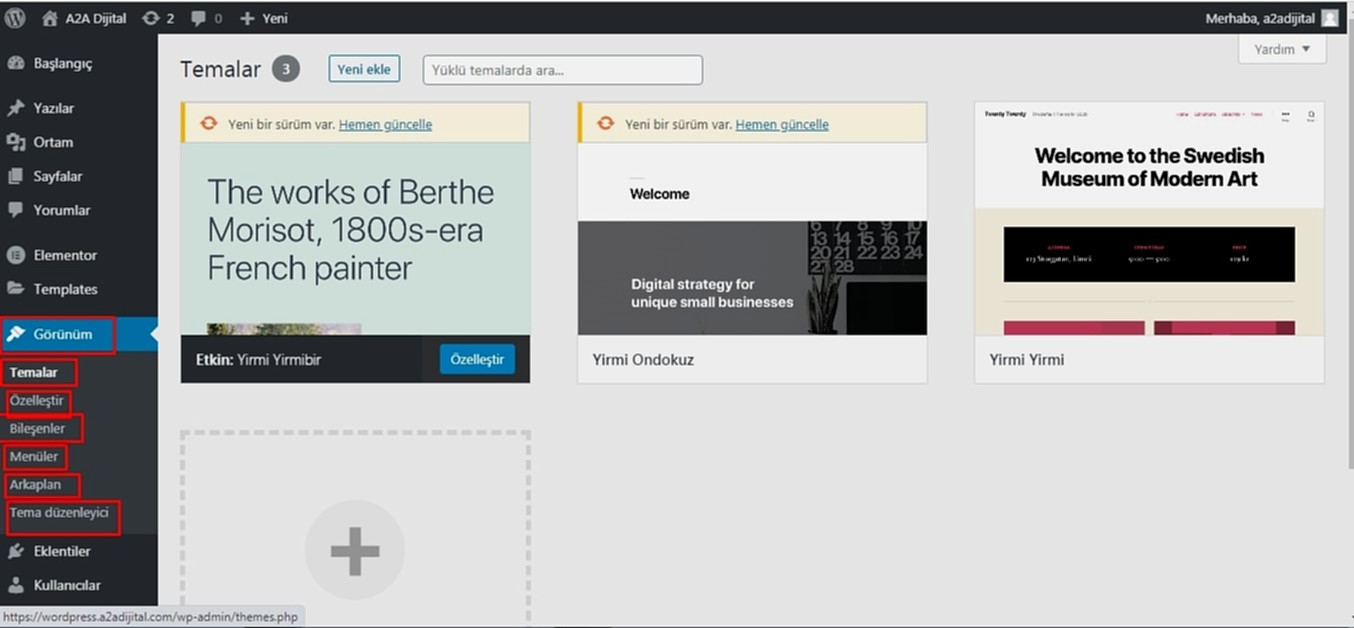The image size is (1354, 628).
Task: Open the Yirmi Ondokuz theme screenshot
Action: point(752,239)
